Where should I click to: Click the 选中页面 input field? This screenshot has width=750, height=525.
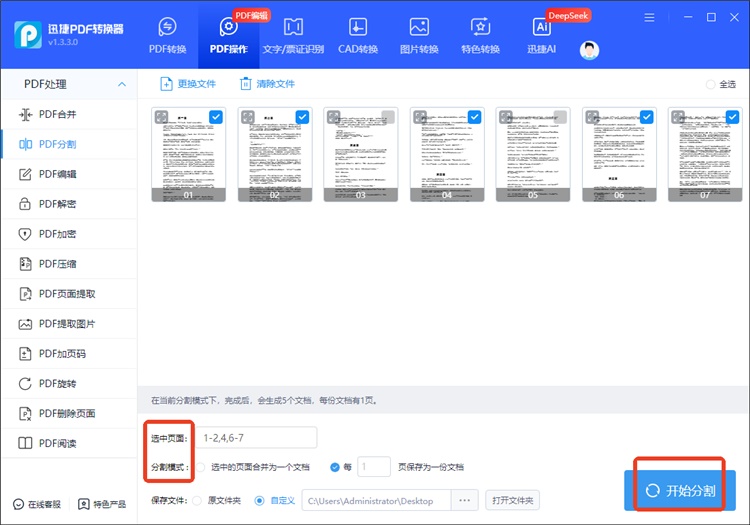point(256,438)
